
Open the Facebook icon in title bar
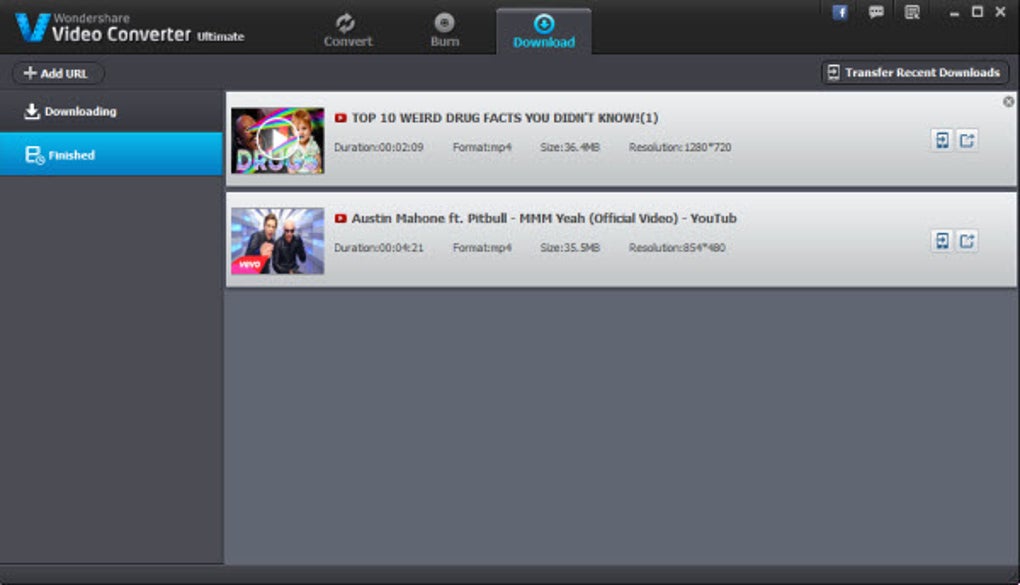840,12
